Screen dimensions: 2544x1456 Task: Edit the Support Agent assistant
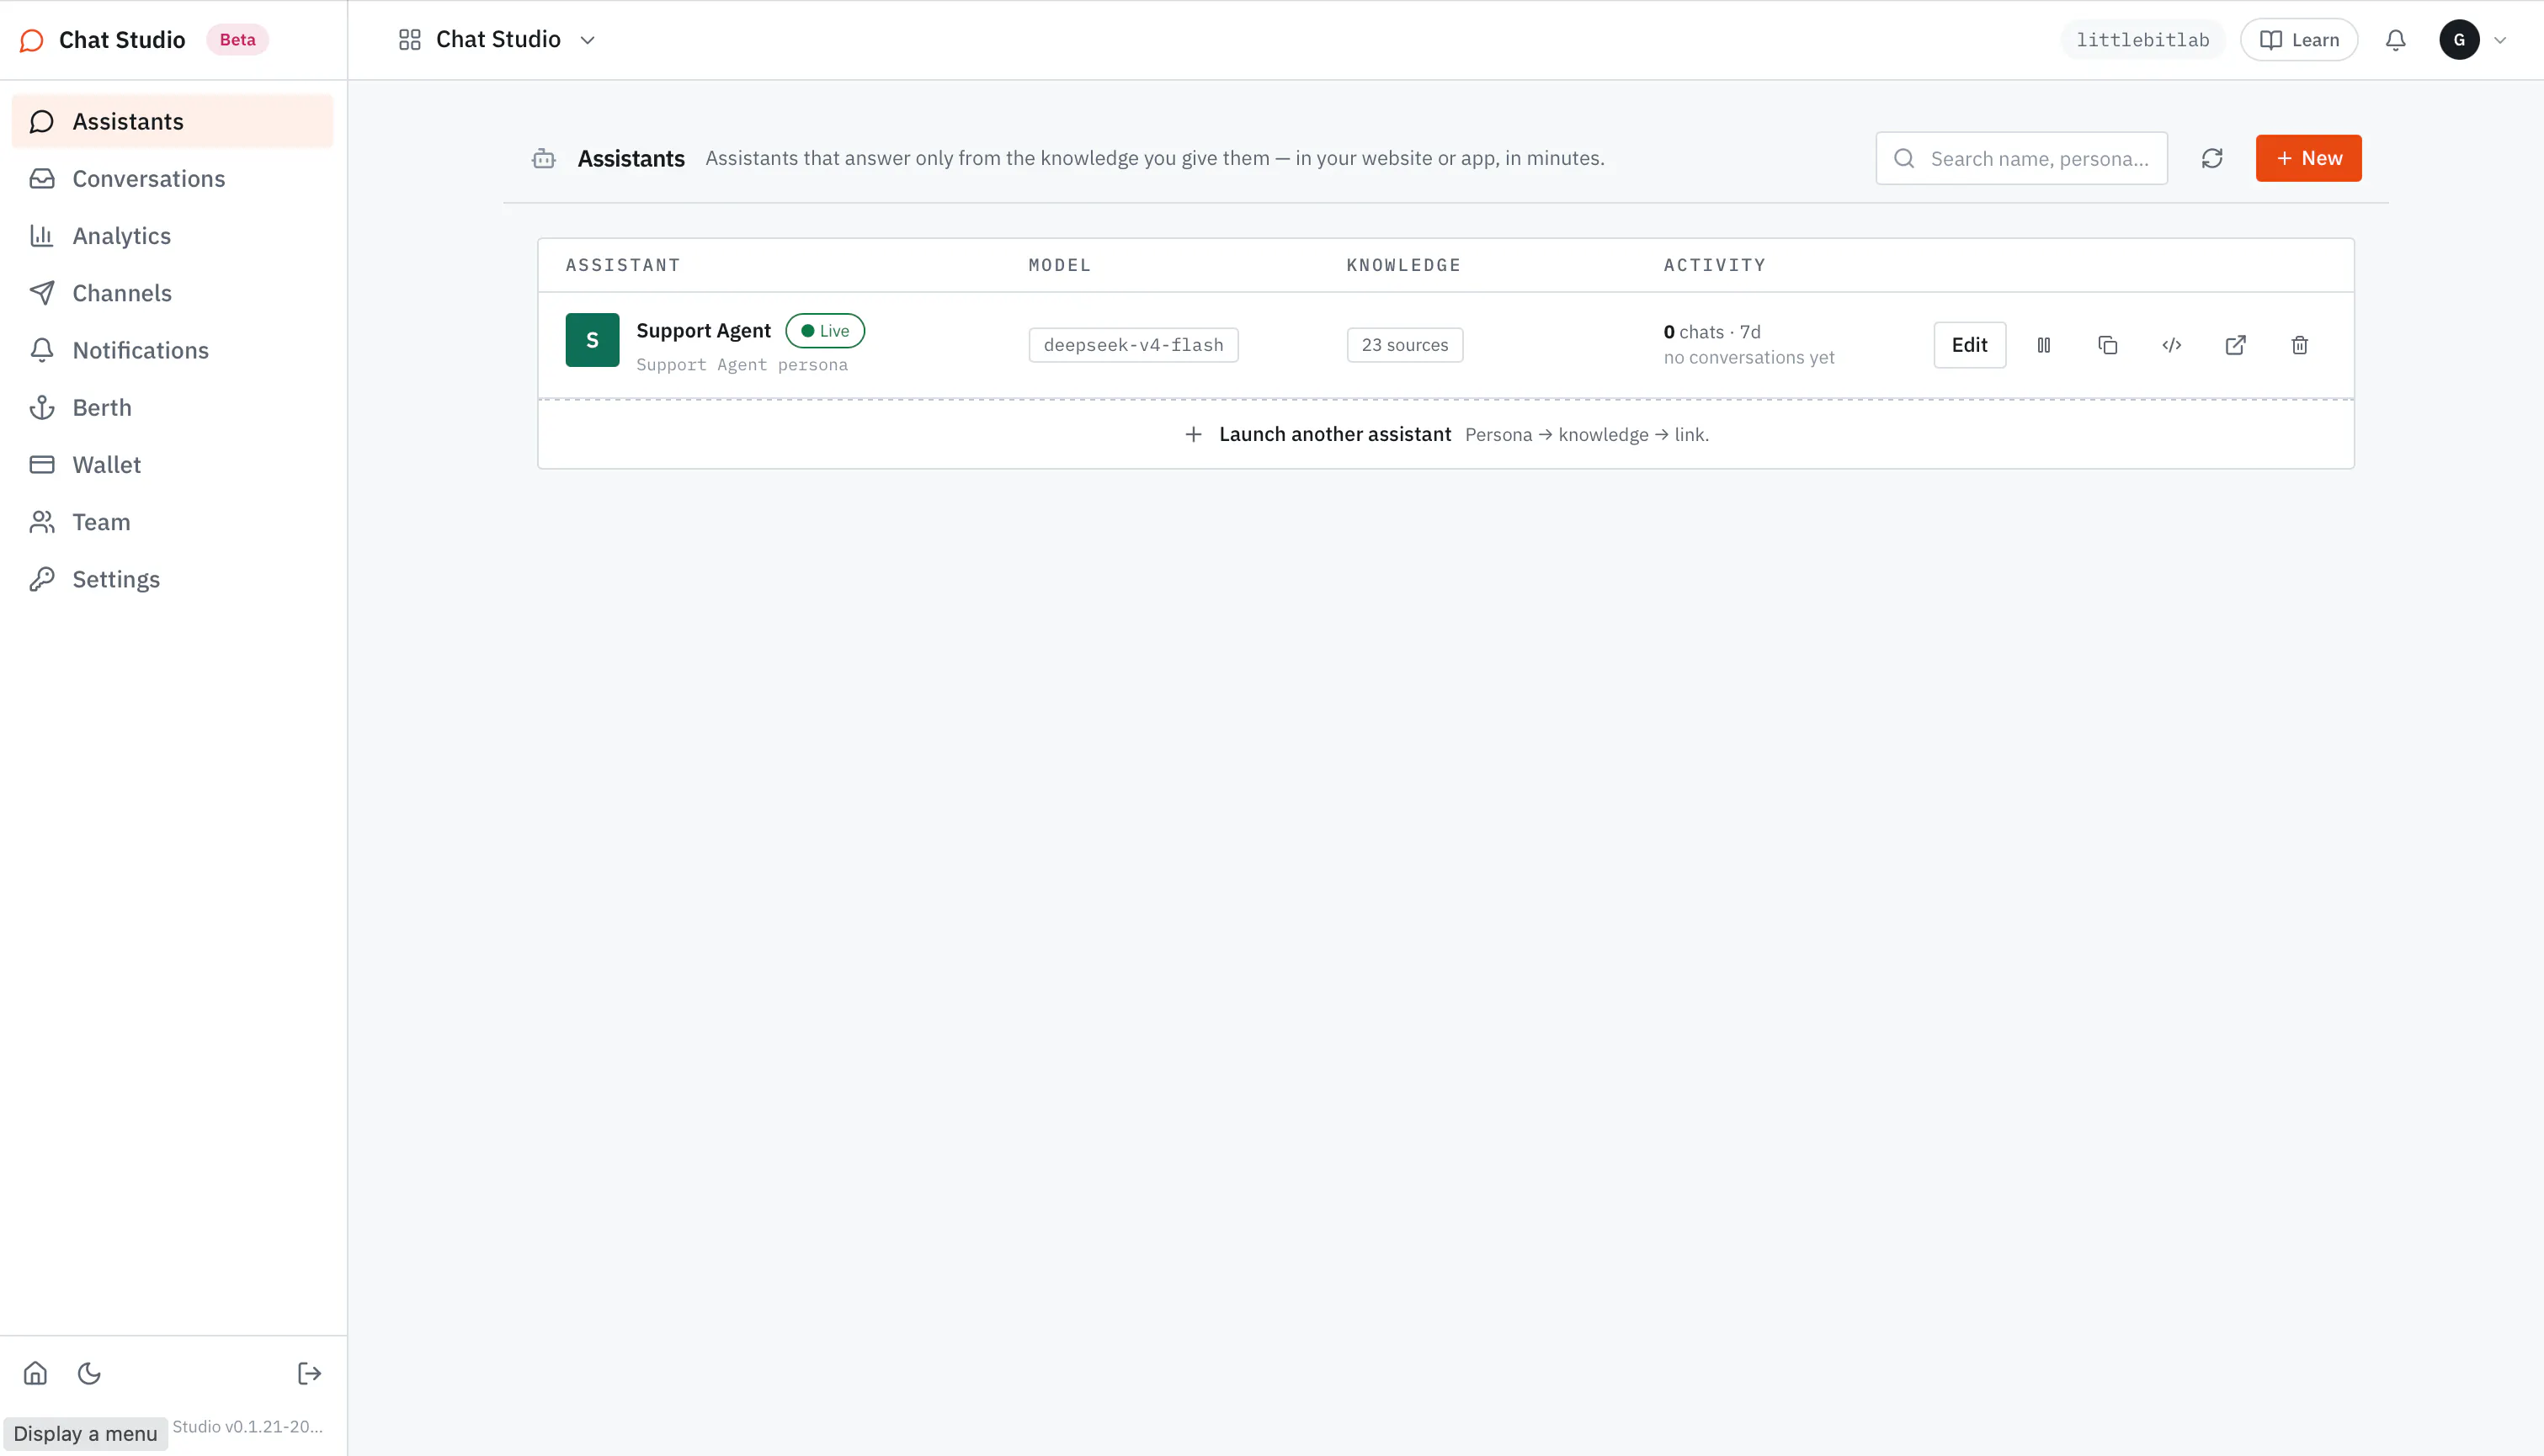point(1969,345)
